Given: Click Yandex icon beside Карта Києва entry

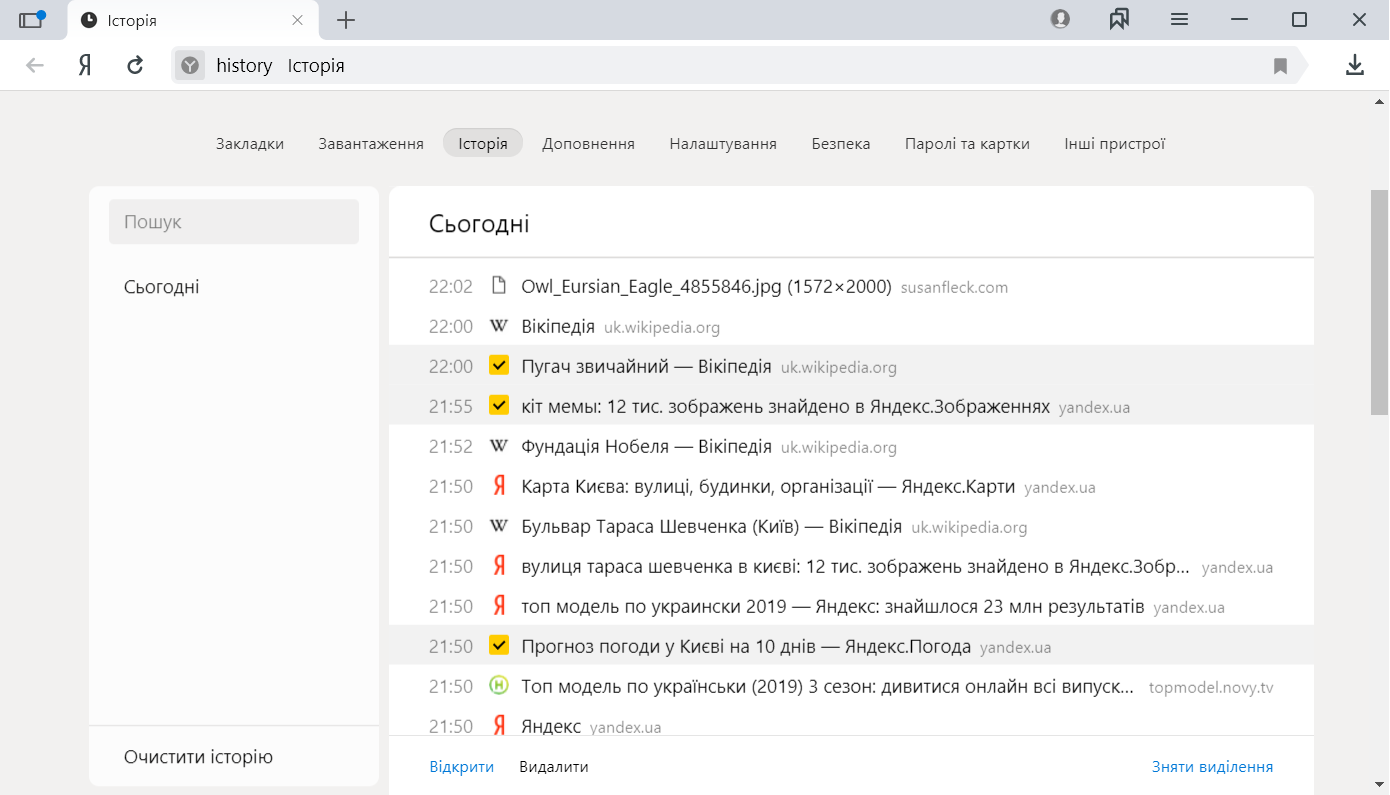Looking at the screenshot, I should point(499,486).
